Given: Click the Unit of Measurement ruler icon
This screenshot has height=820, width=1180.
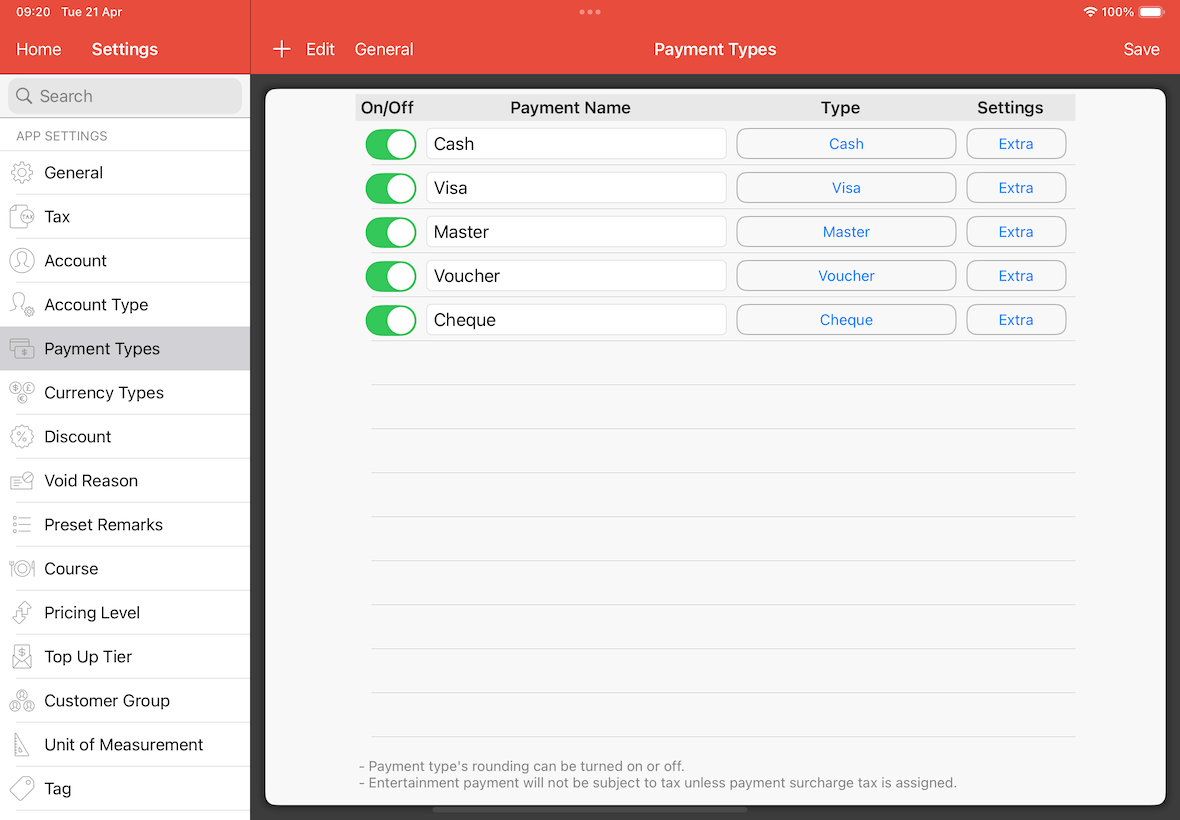Looking at the screenshot, I should (x=22, y=745).
